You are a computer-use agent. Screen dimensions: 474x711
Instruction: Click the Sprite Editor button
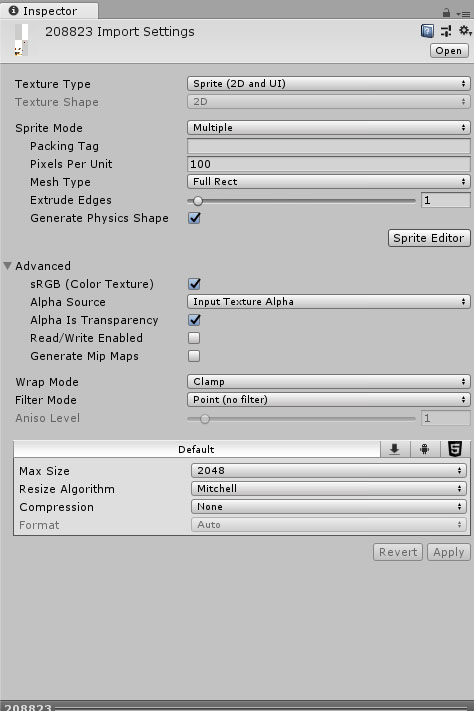coord(429,238)
